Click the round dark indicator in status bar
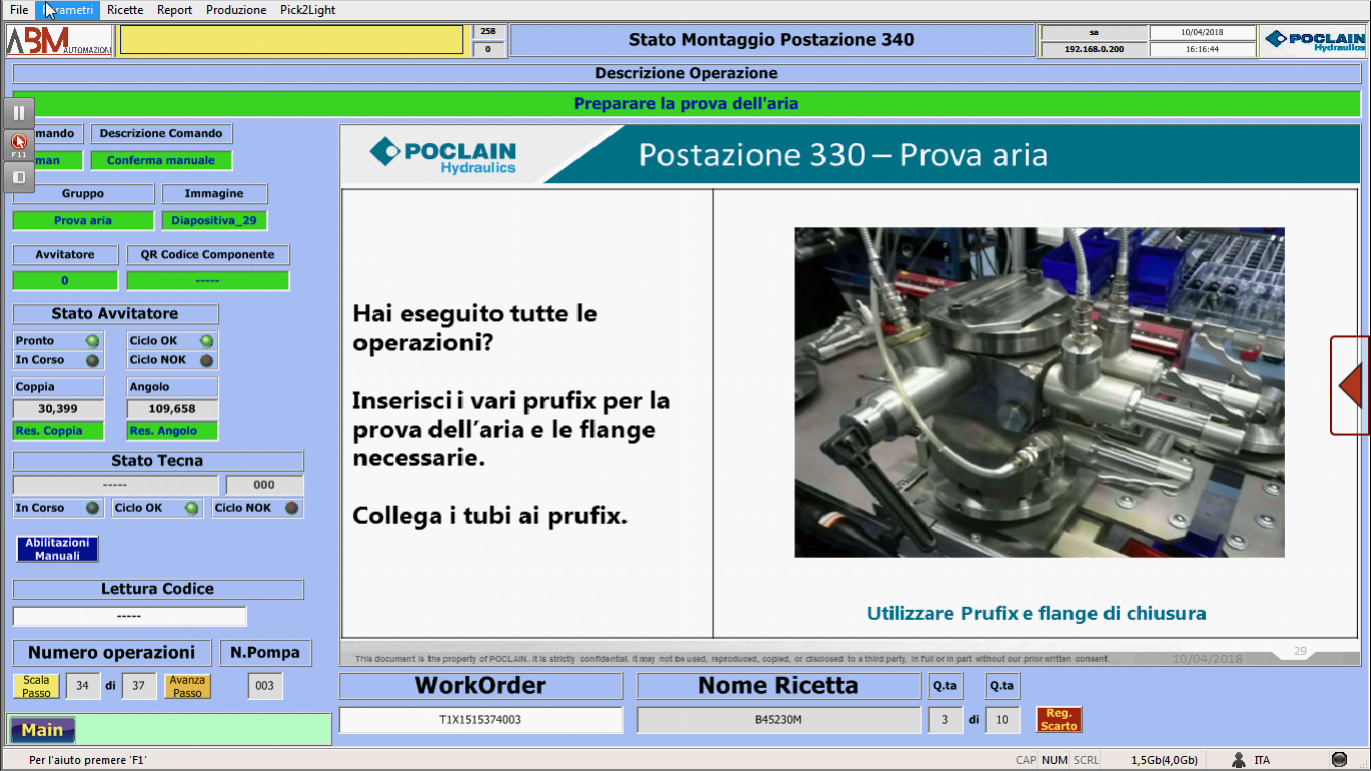Screen dimensions: 1371x771 [x=1340, y=760]
